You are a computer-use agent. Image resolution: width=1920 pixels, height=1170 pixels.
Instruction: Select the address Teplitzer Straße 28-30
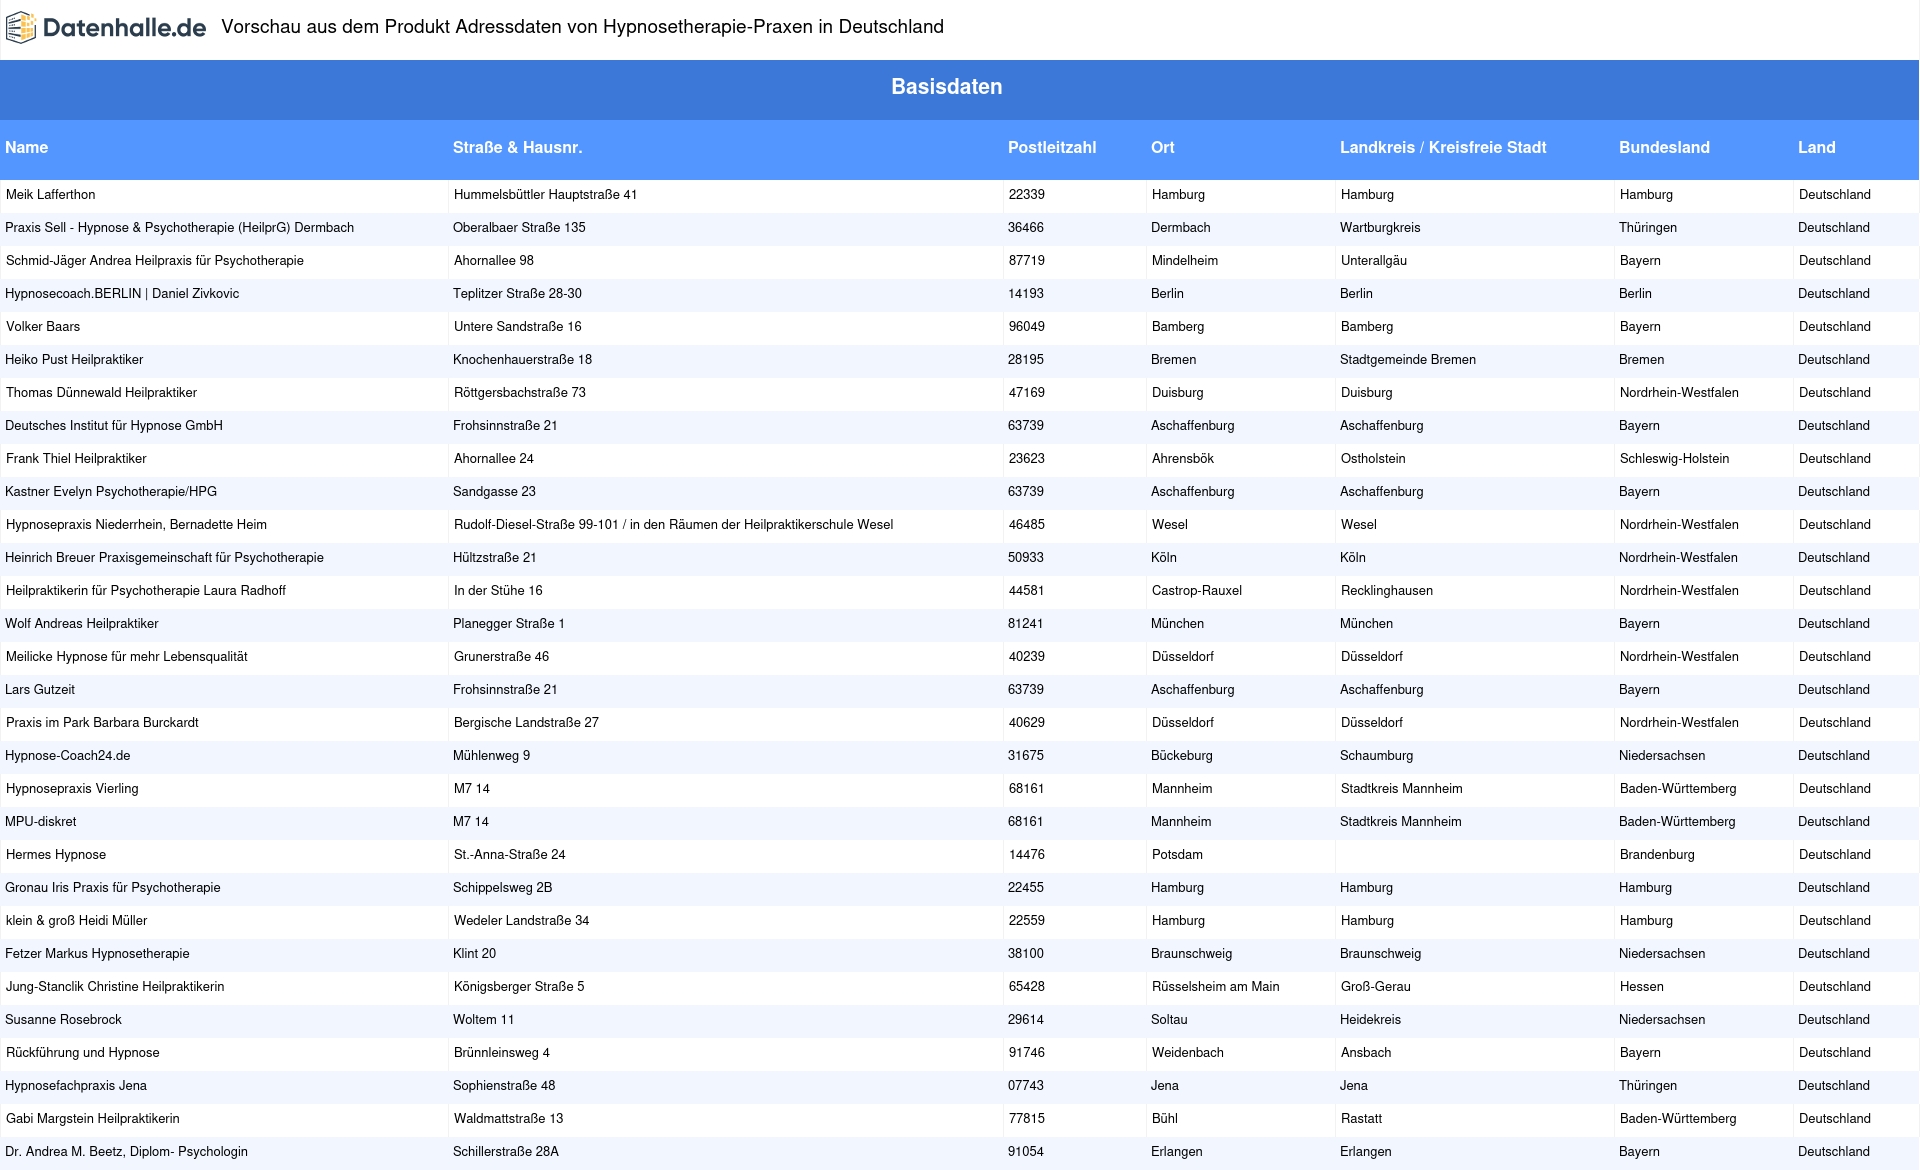pos(517,294)
